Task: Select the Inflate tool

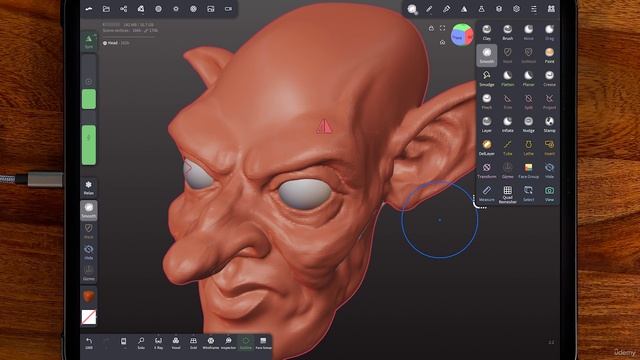Action: click(x=507, y=124)
